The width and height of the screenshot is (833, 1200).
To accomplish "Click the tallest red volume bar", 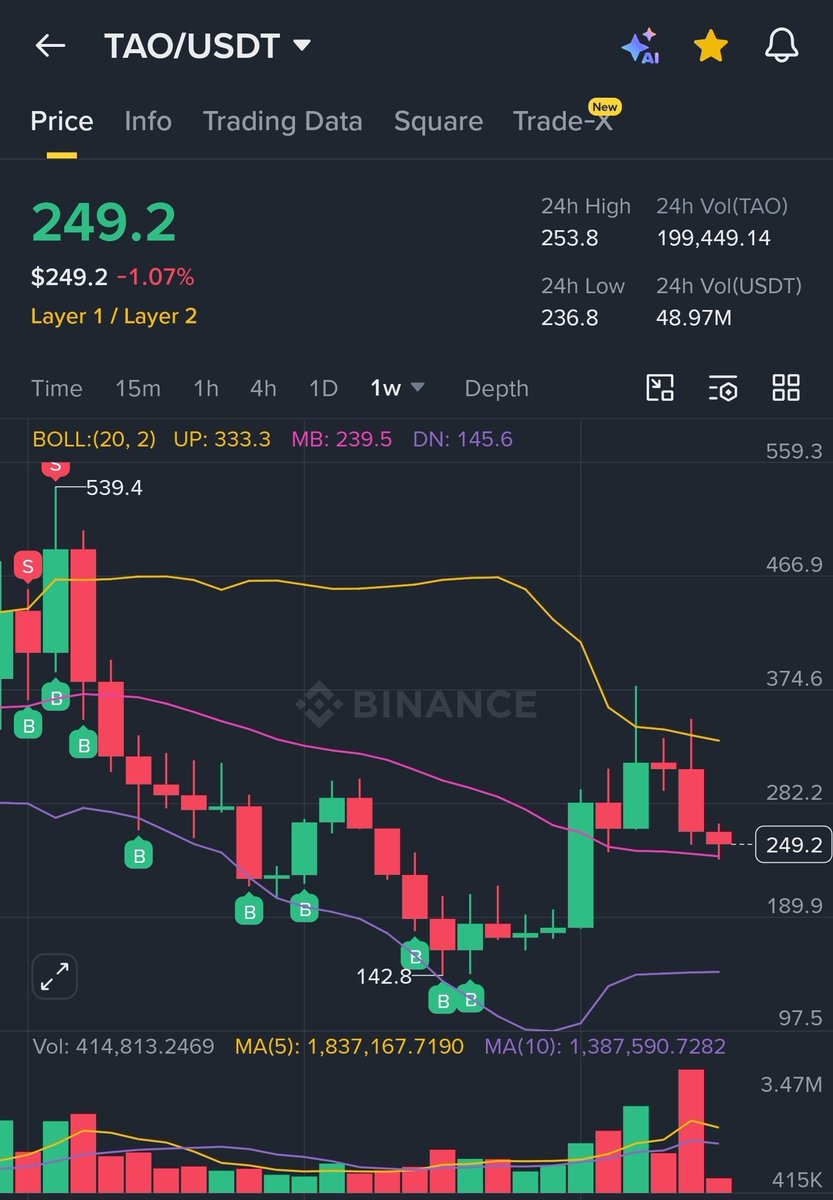I will tap(691, 1130).
